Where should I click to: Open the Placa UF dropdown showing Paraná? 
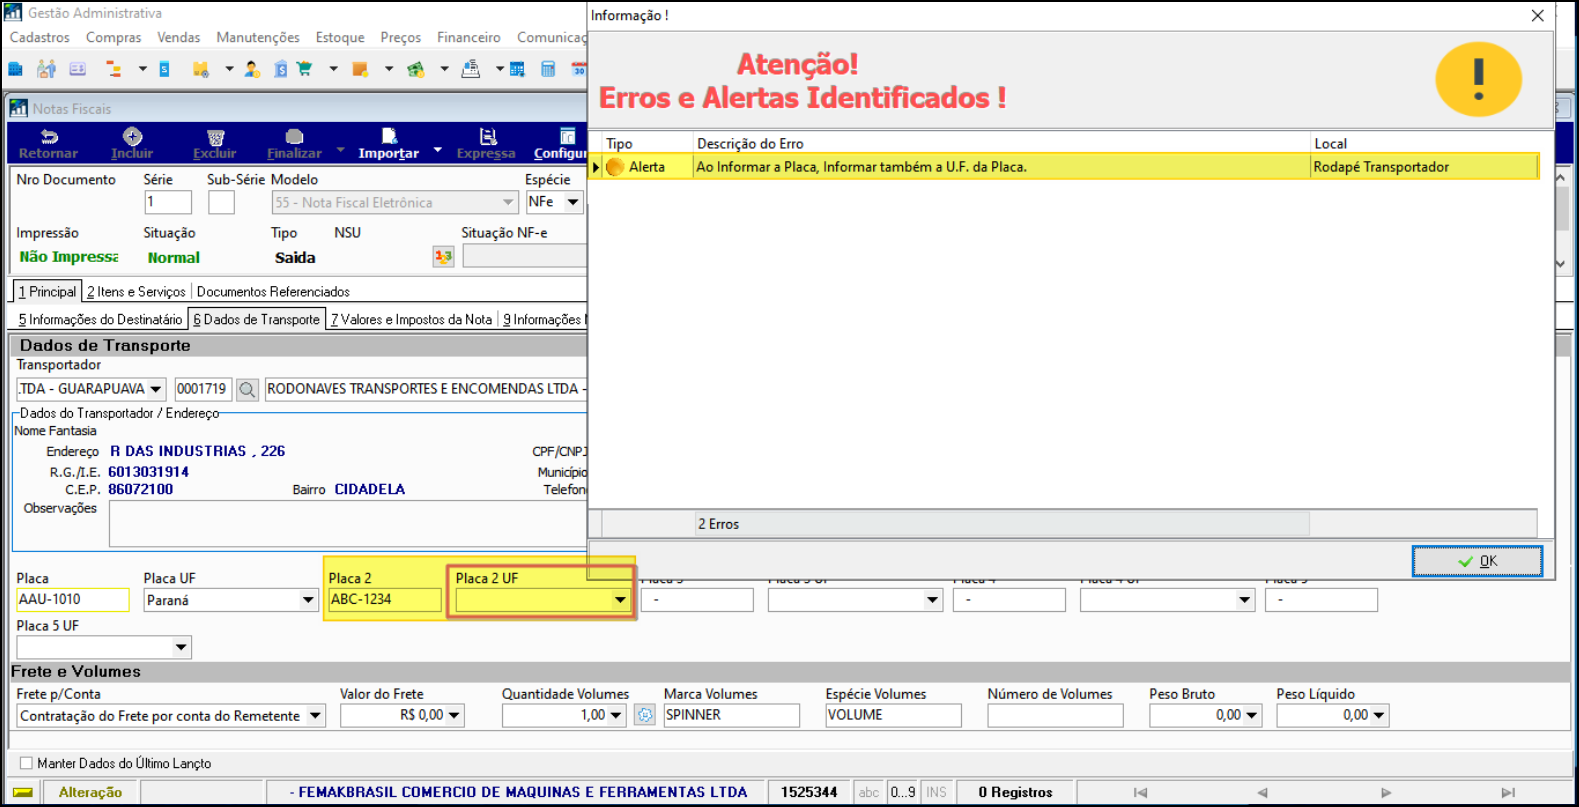click(308, 600)
